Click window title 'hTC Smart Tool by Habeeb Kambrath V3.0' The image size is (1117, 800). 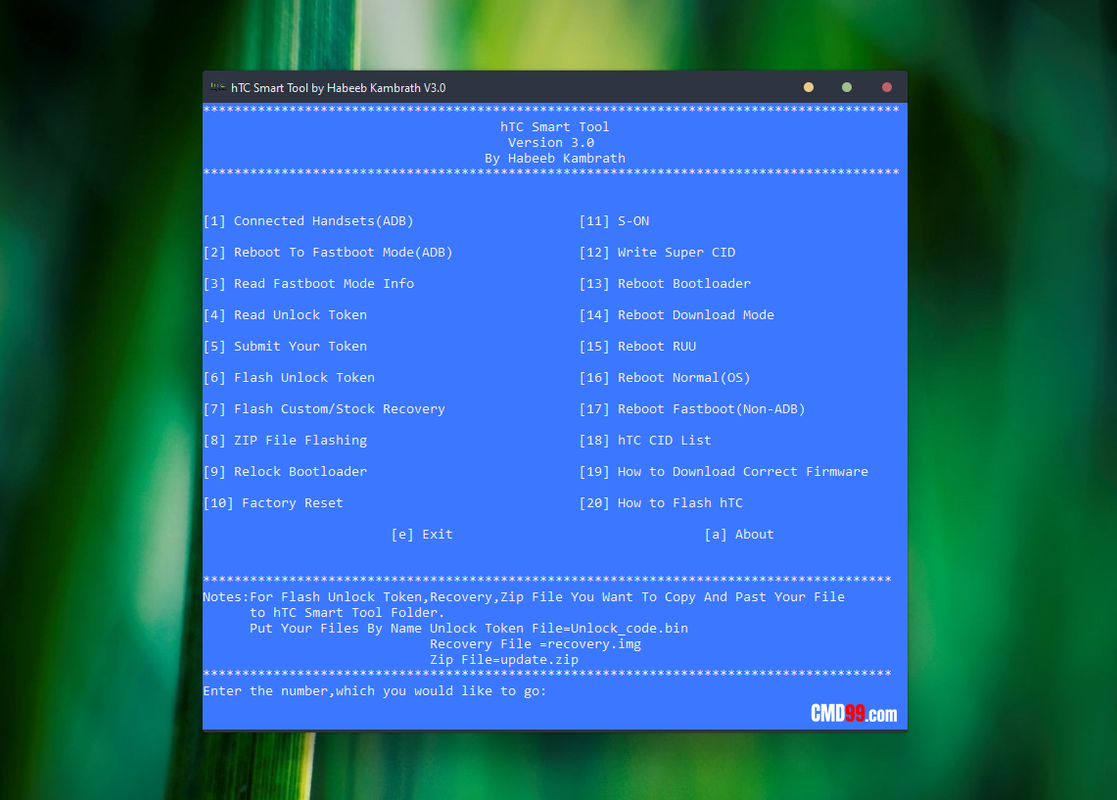coord(338,88)
